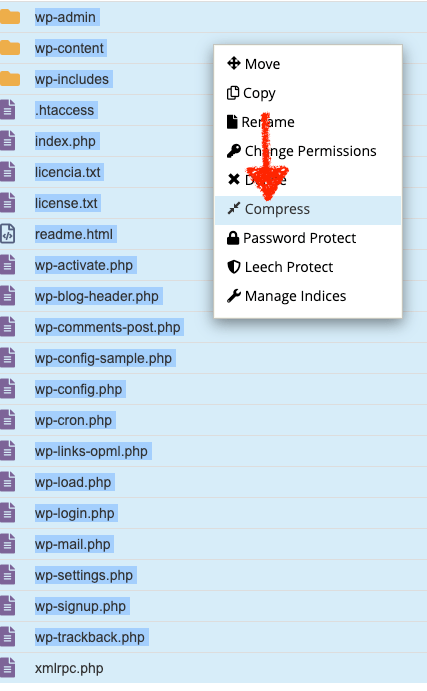Click the padlock icon beside Password Protect
The image size is (427, 691).
click(233, 238)
